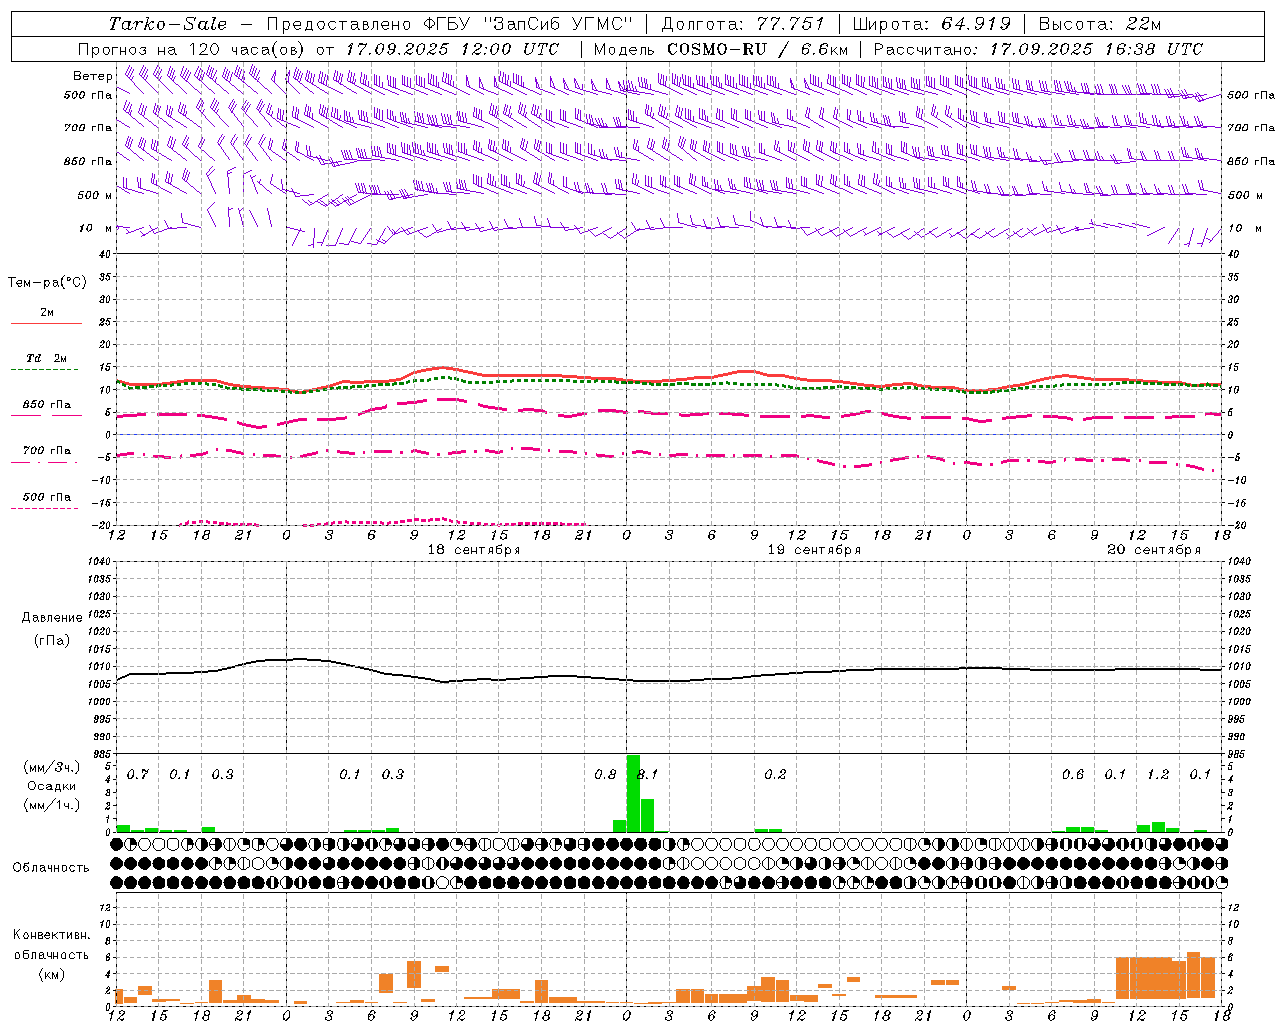The height and width of the screenshot is (1024, 1280).
Task: Click the "10 м" wind level label beside "Ветер" column
Action: pyautogui.click(x=96, y=228)
